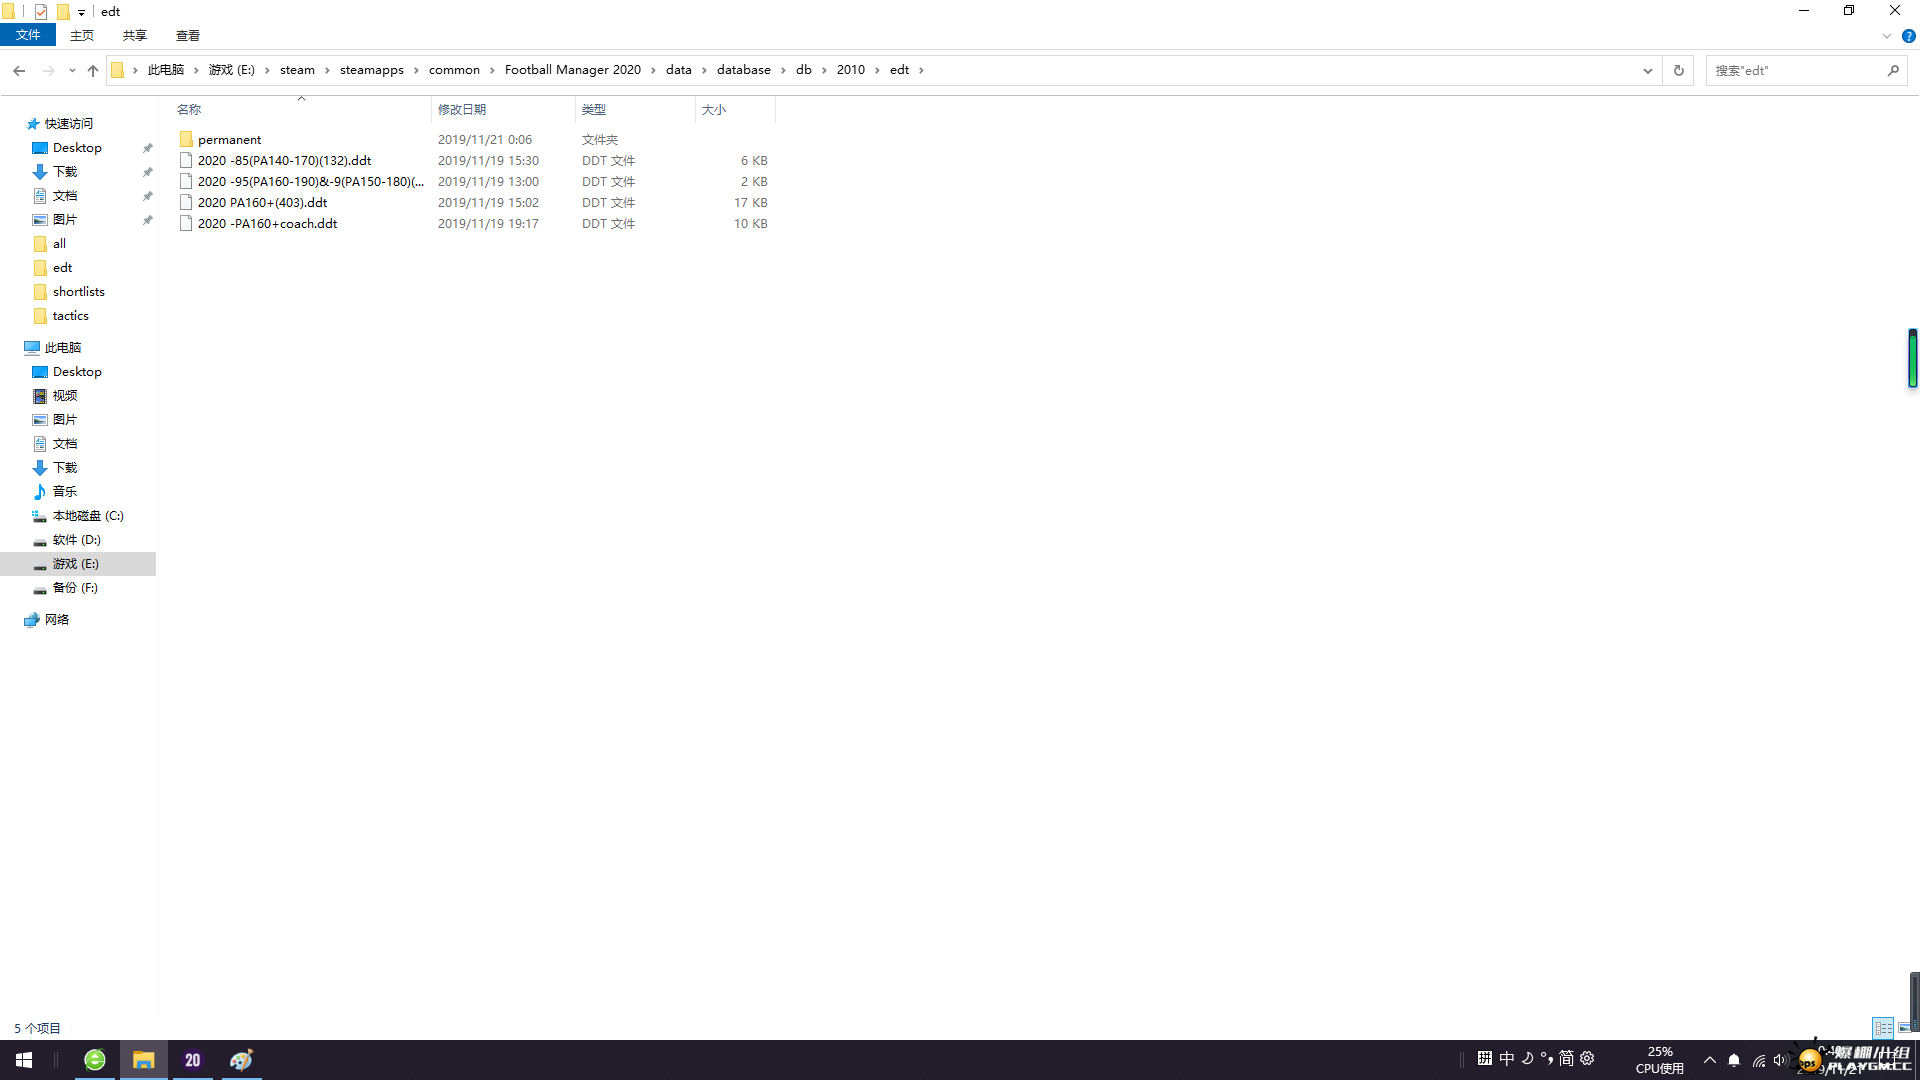This screenshot has height=1080, width=1920.
Task: Open pinned 下载 under 快速访问
Action: pos(65,172)
